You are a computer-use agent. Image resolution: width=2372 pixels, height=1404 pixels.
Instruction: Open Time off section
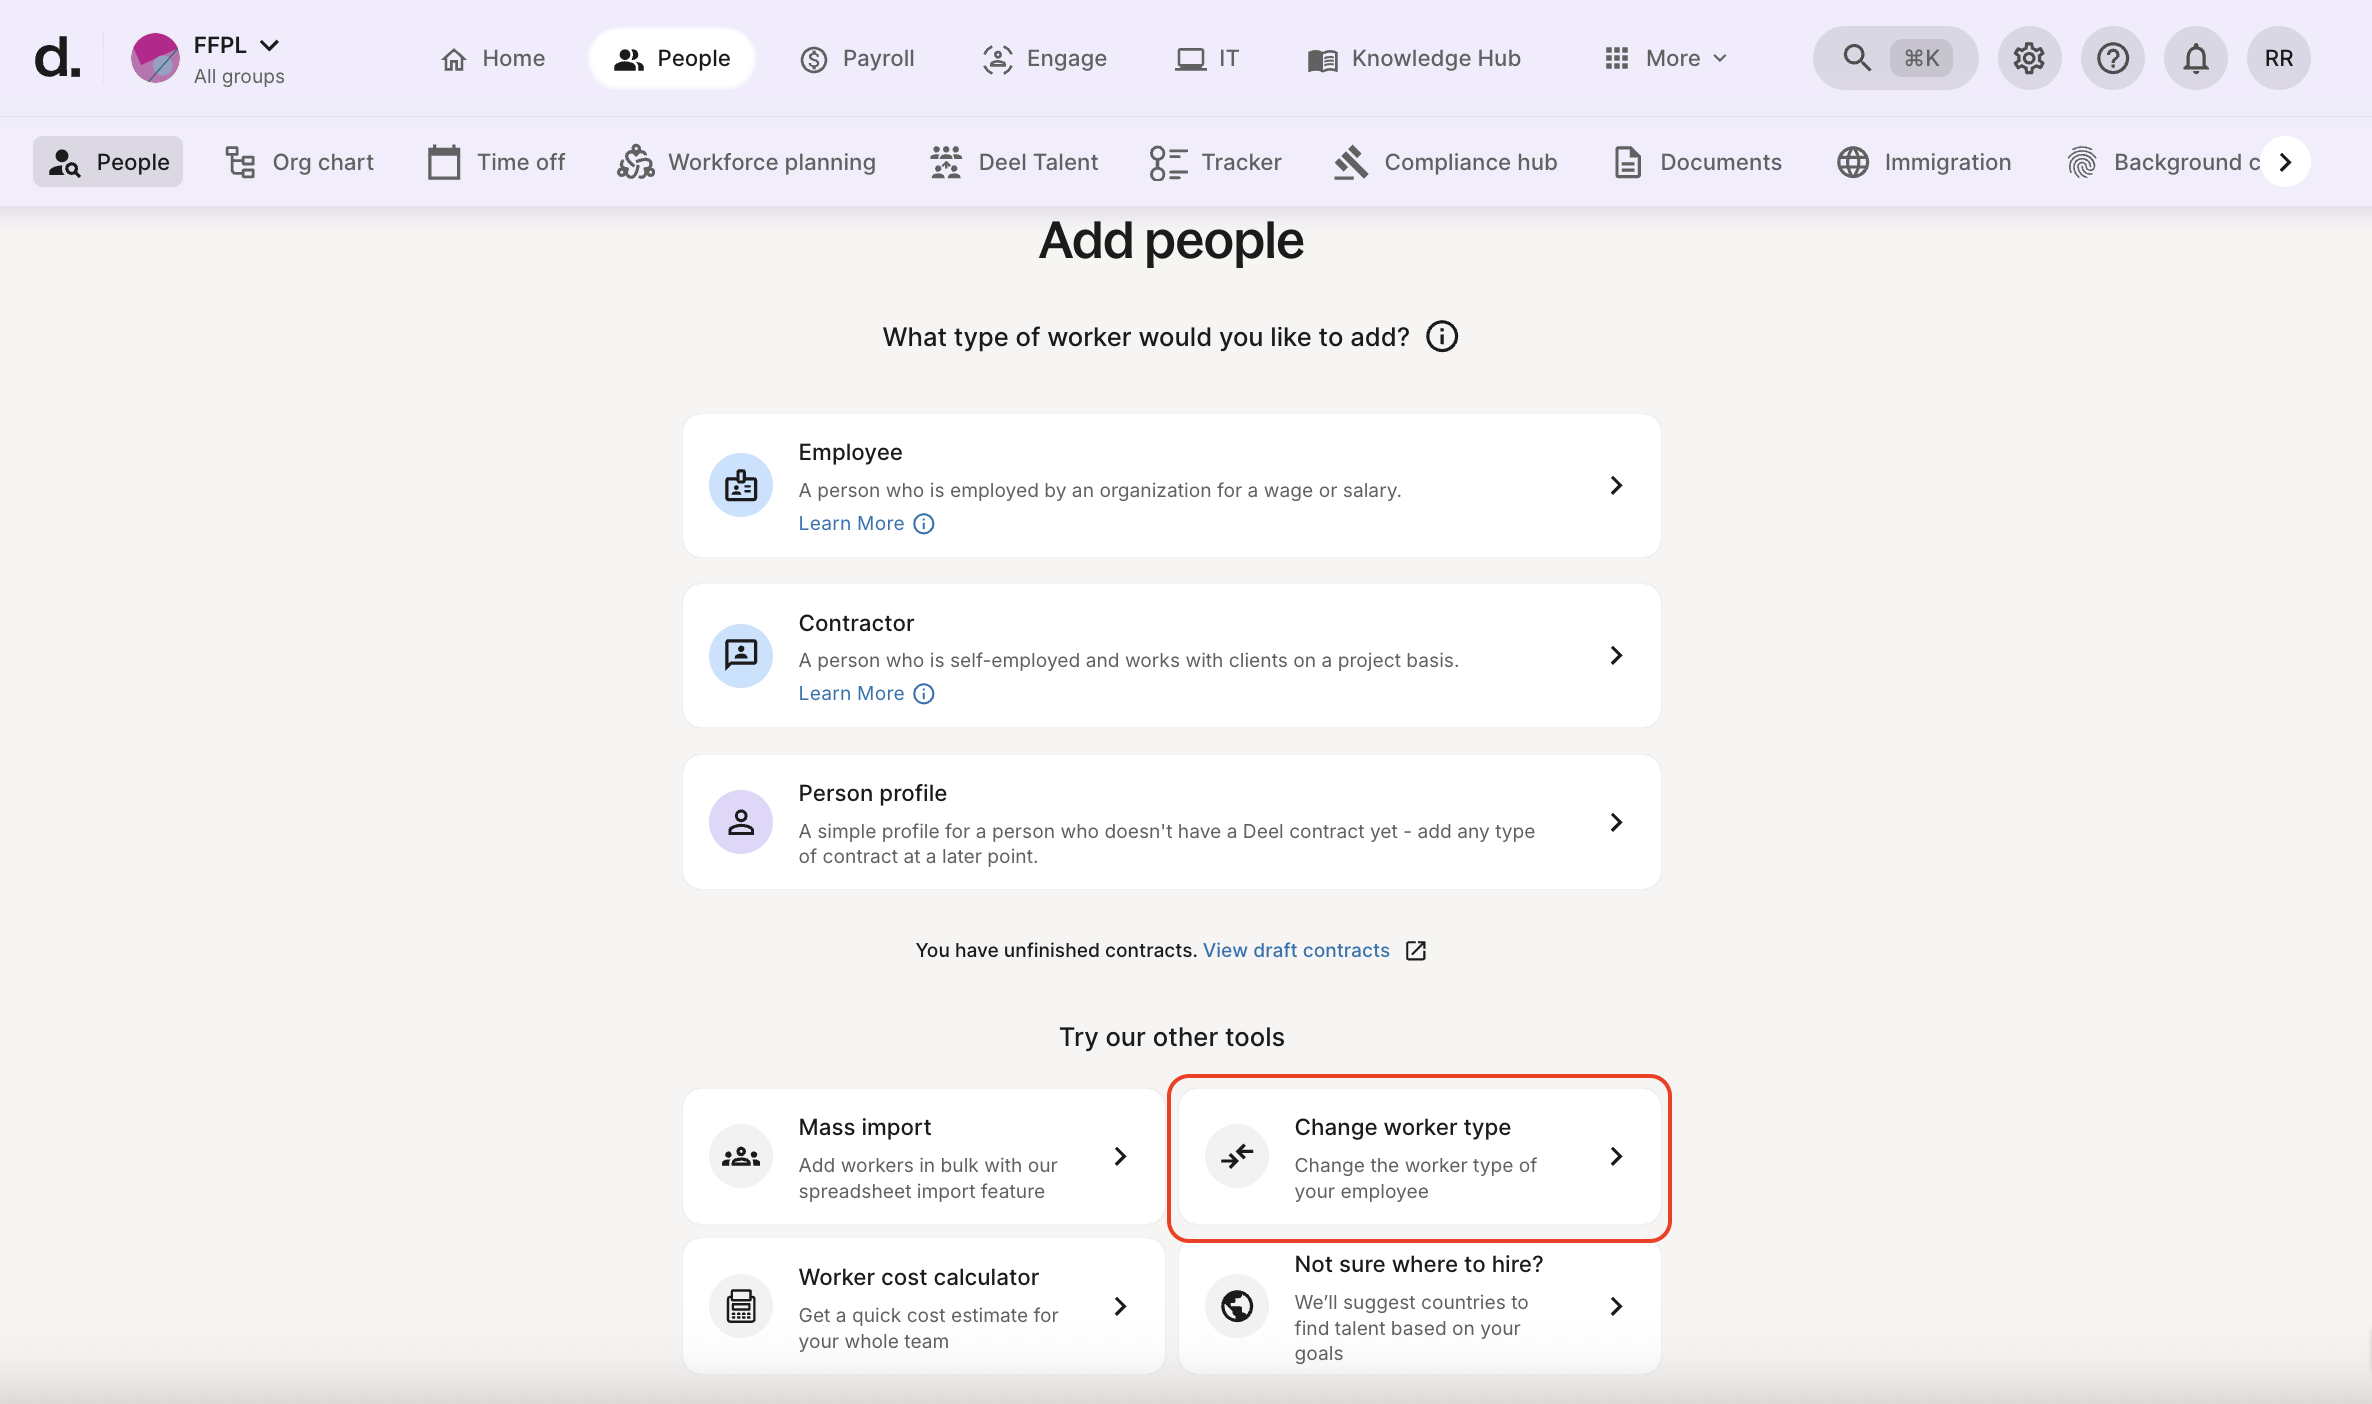click(496, 162)
